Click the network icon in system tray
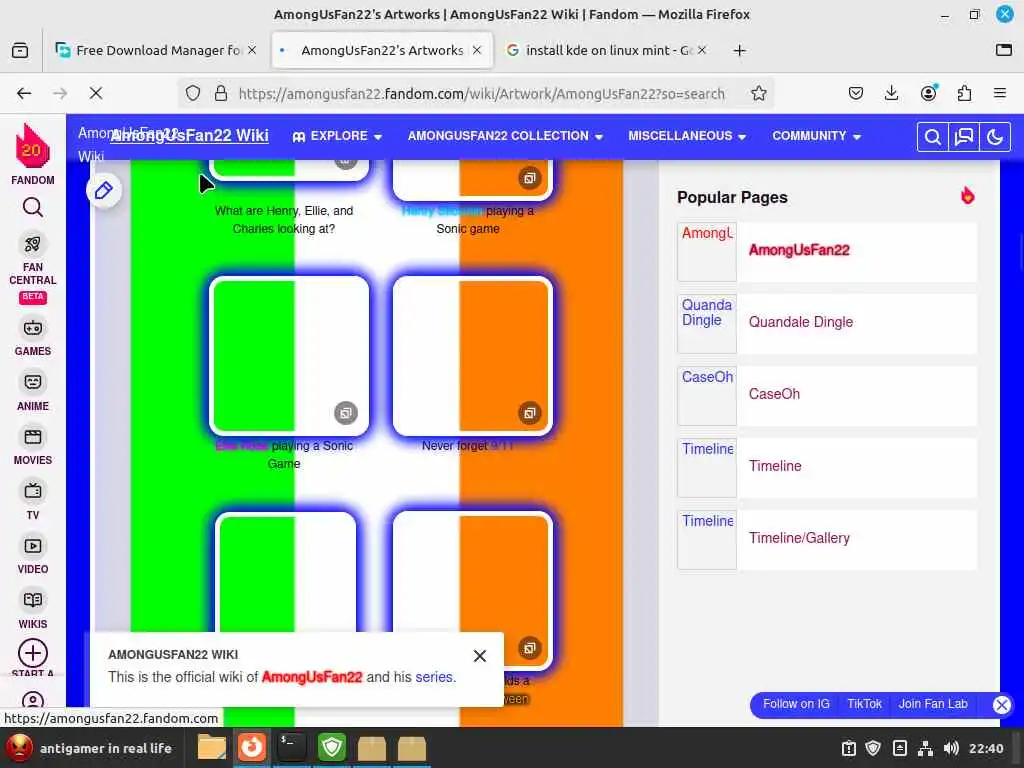Screen dimensions: 1024x768 pos(925,748)
